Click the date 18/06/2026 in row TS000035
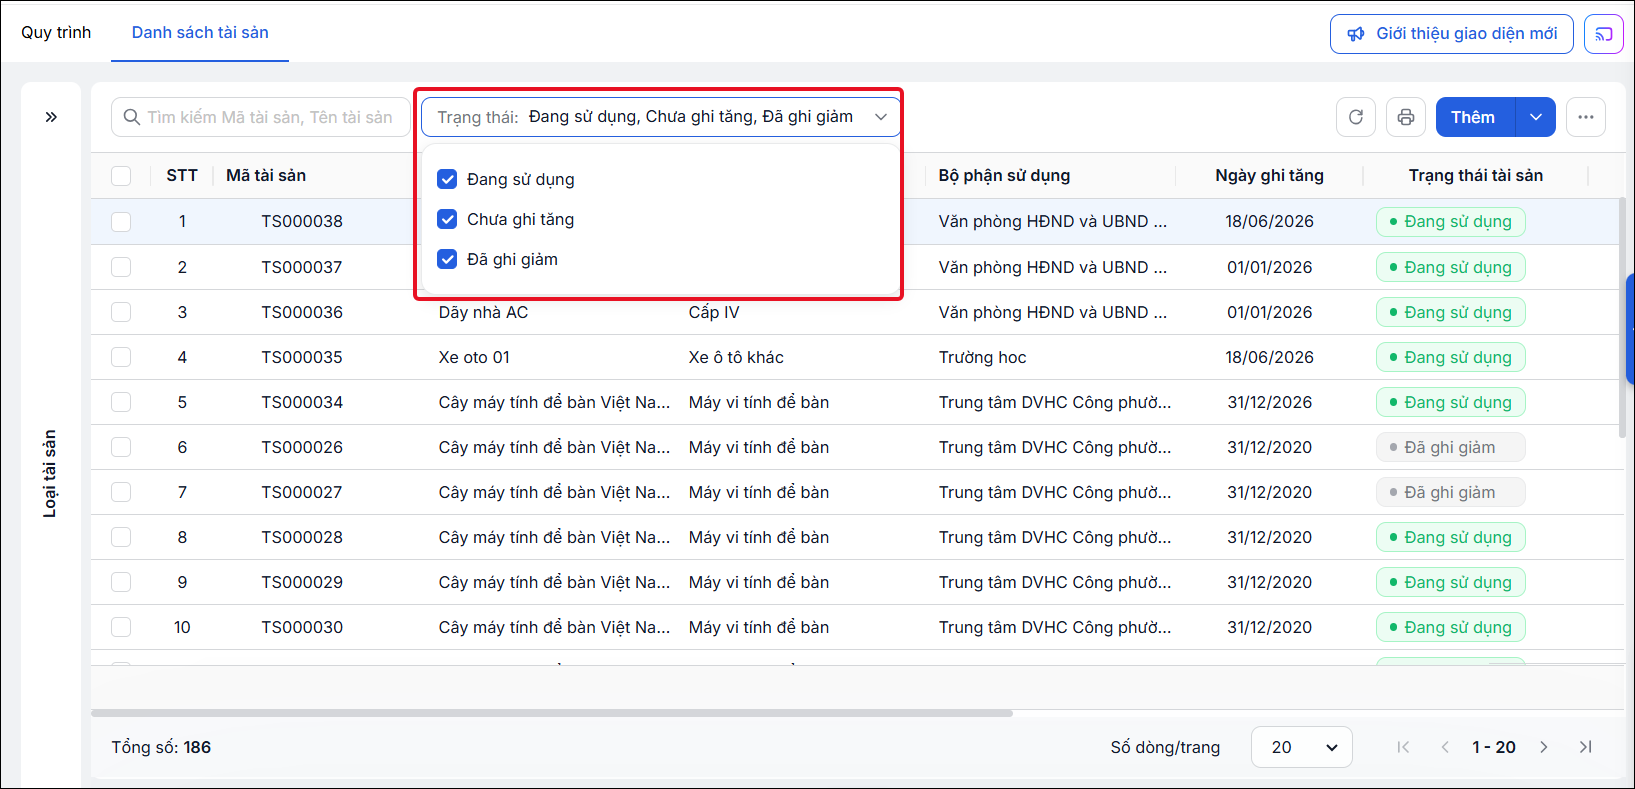The height and width of the screenshot is (789, 1635). pyautogui.click(x=1270, y=357)
